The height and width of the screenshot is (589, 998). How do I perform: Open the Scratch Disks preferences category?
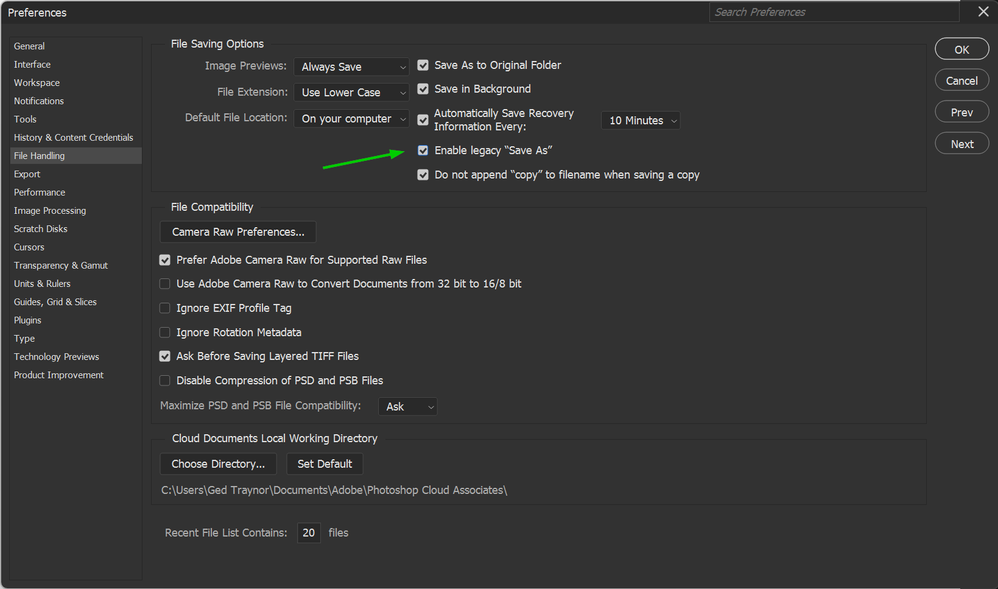tap(41, 229)
